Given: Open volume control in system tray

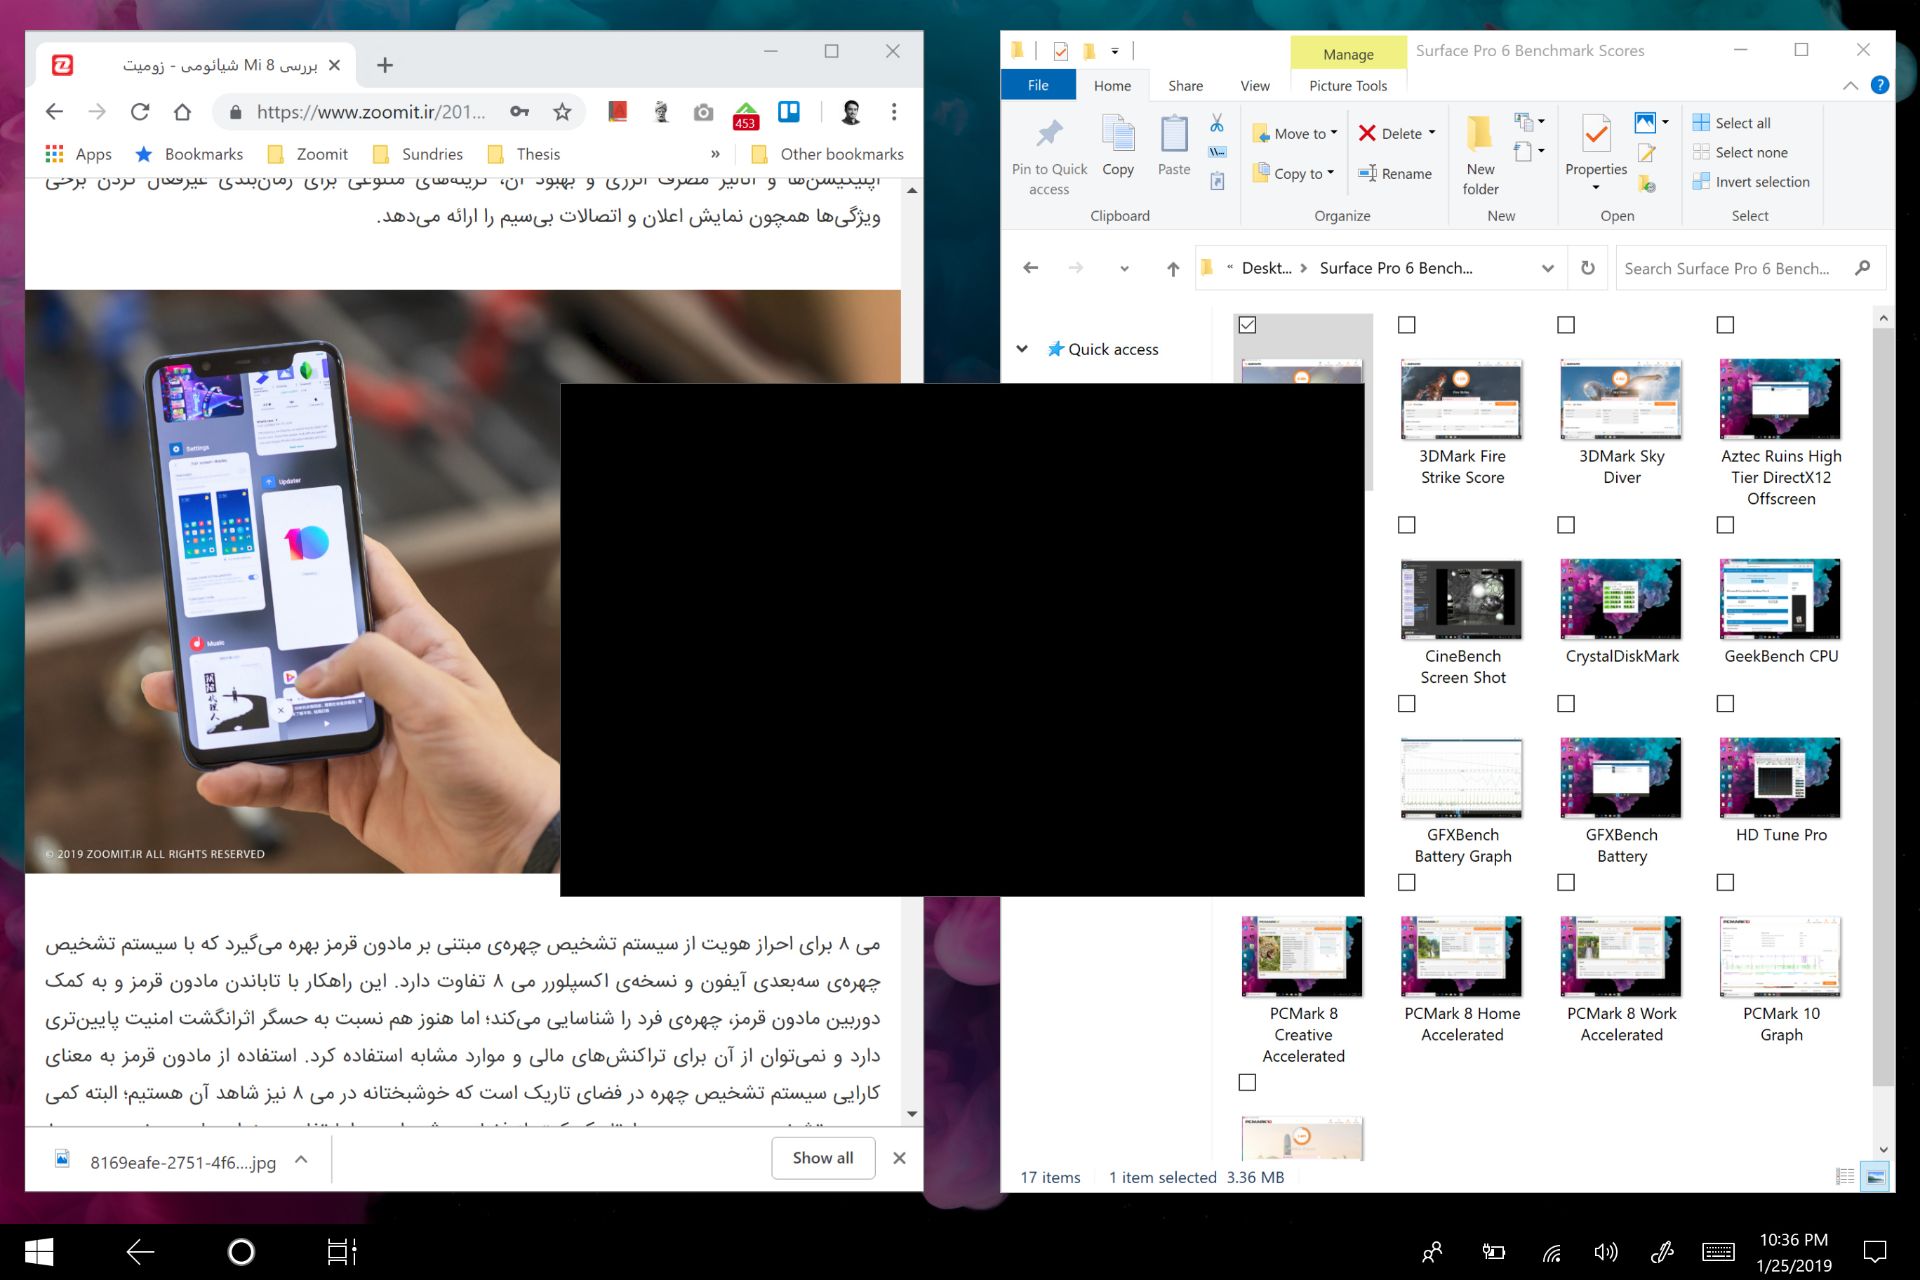Looking at the screenshot, I should coord(1606,1252).
